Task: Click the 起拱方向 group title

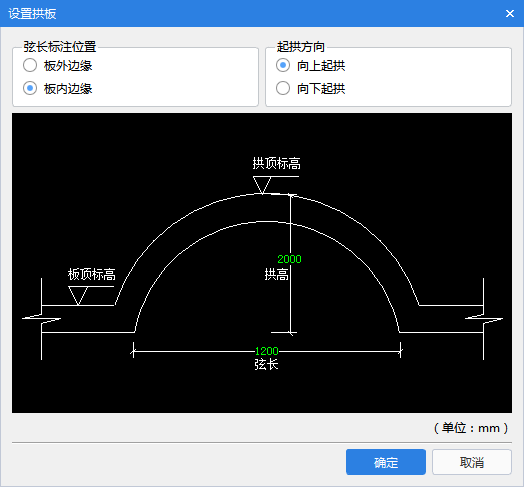Action: click(x=300, y=47)
